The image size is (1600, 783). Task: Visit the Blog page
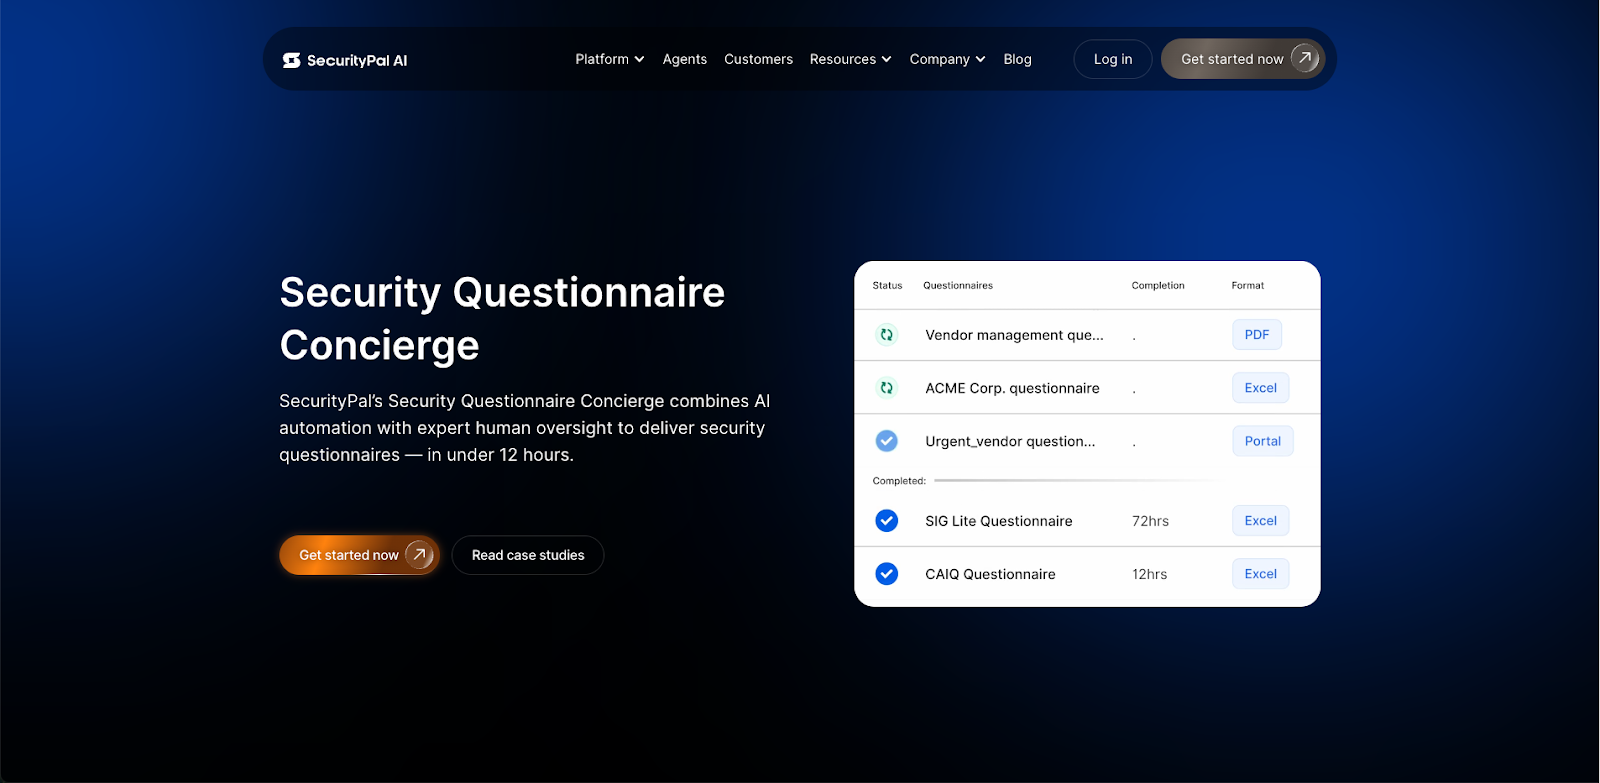1017,59
